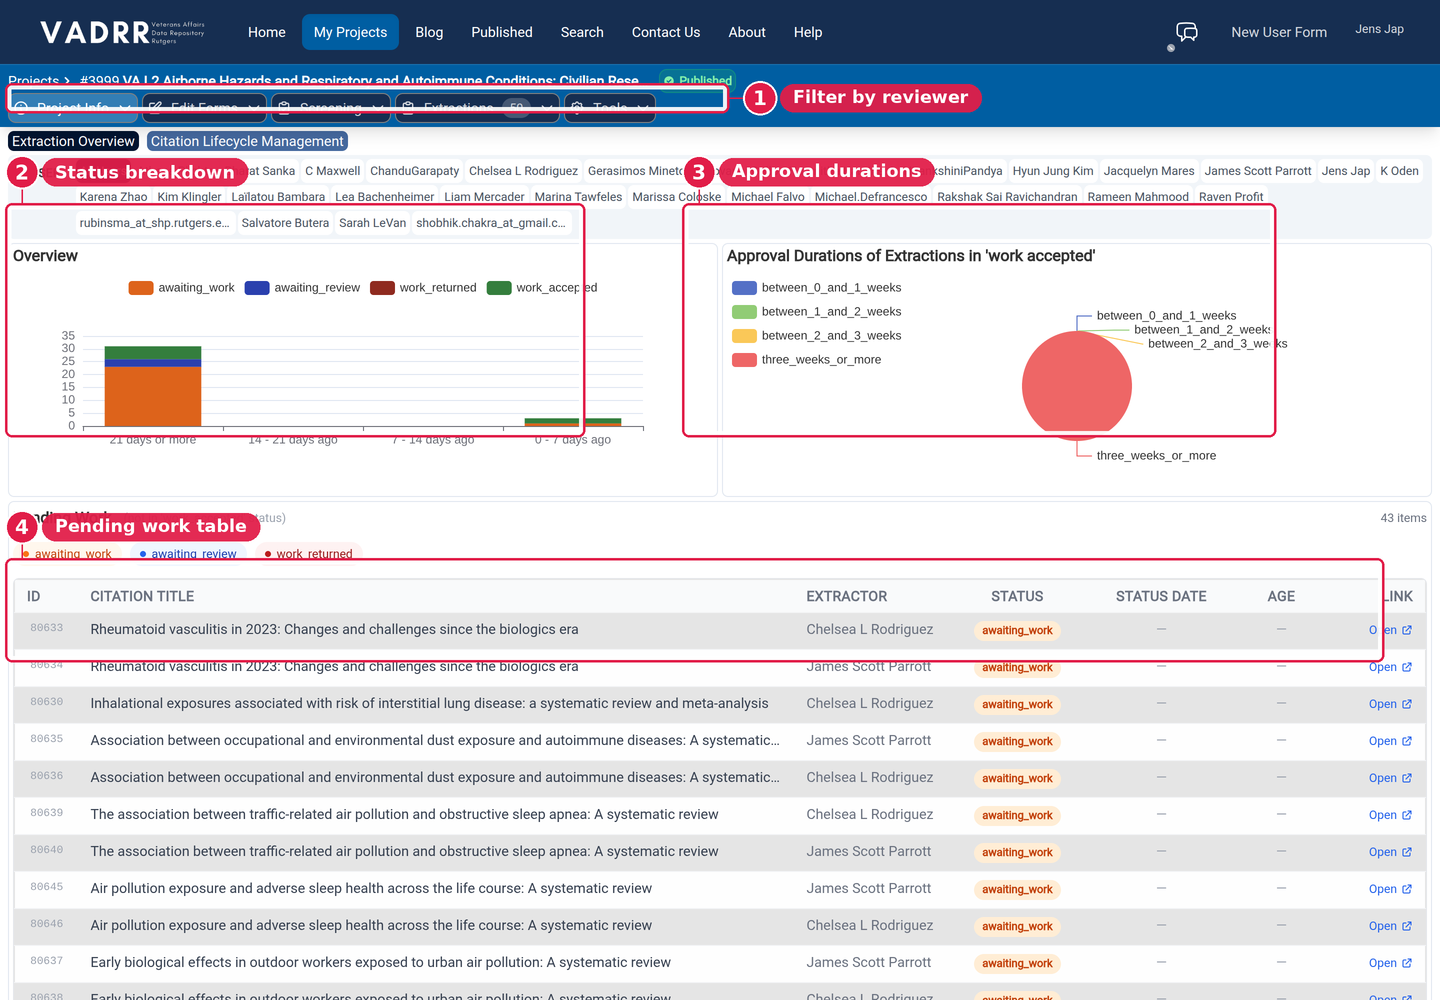The height and width of the screenshot is (1000, 1440).
Task: Filter table by work_returned status chip
Action: pyautogui.click(x=308, y=554)
